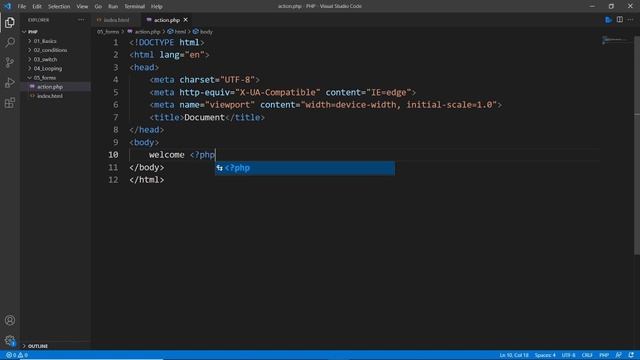Open the Search view icon
640x360 pixels.
(x=10, y=42)
